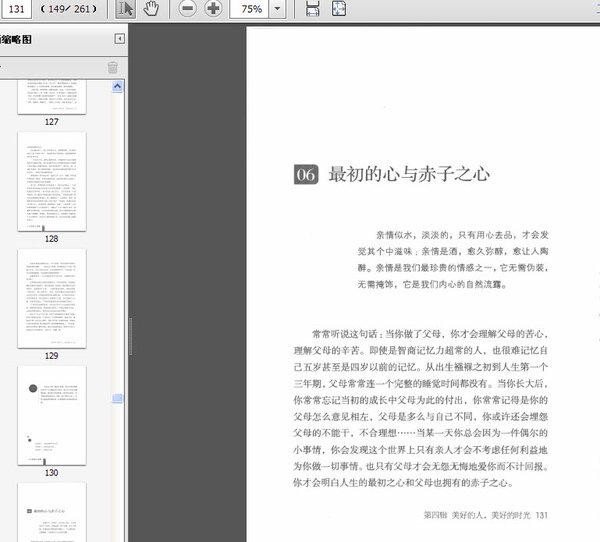Click paragraph line starting 常常听说这句话
The image size is (600, 542).
(430, 334)
